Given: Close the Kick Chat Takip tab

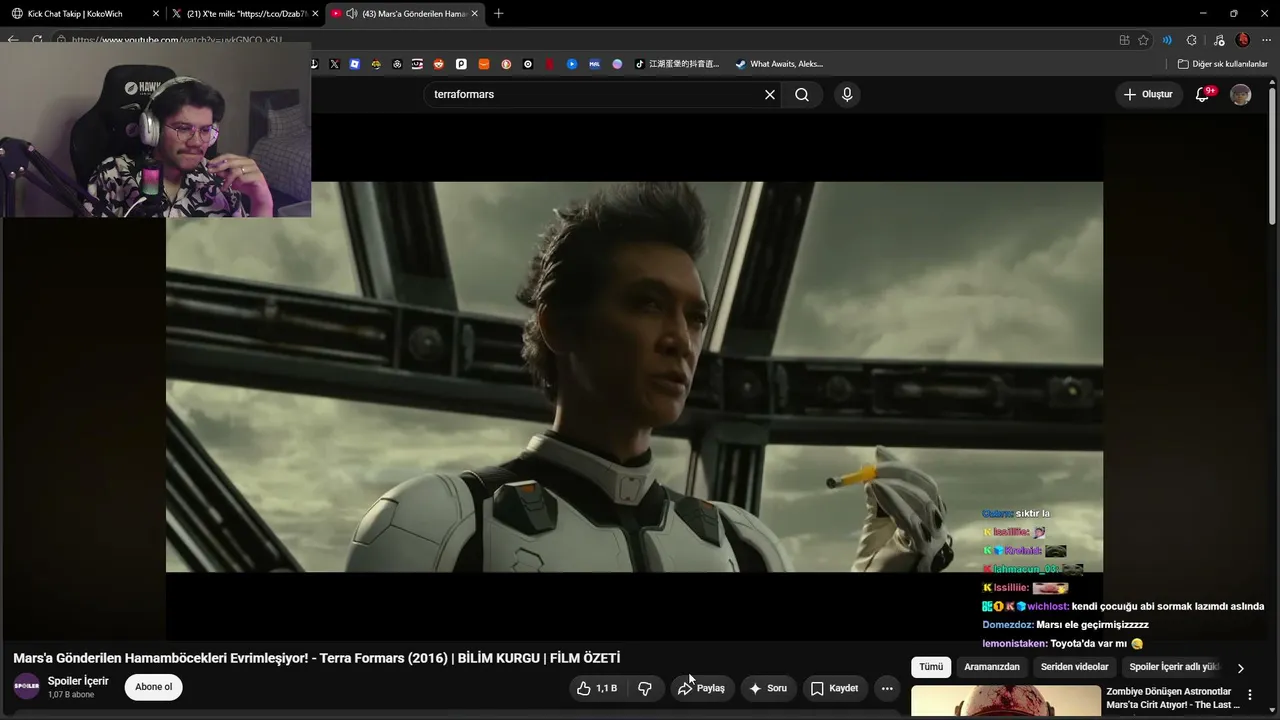Looking at the screenshot, I should tap(155, 14).
